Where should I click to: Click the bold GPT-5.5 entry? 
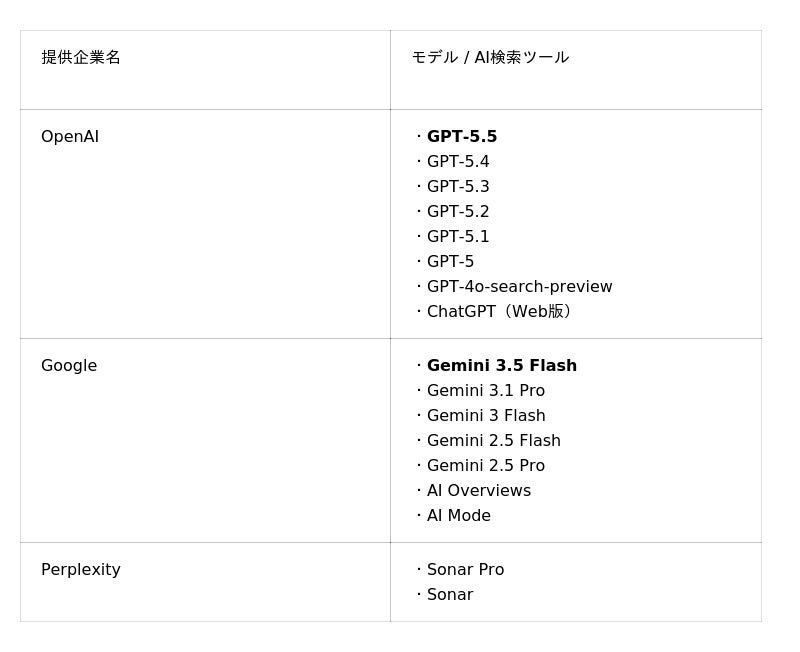(x=462, y=137)
